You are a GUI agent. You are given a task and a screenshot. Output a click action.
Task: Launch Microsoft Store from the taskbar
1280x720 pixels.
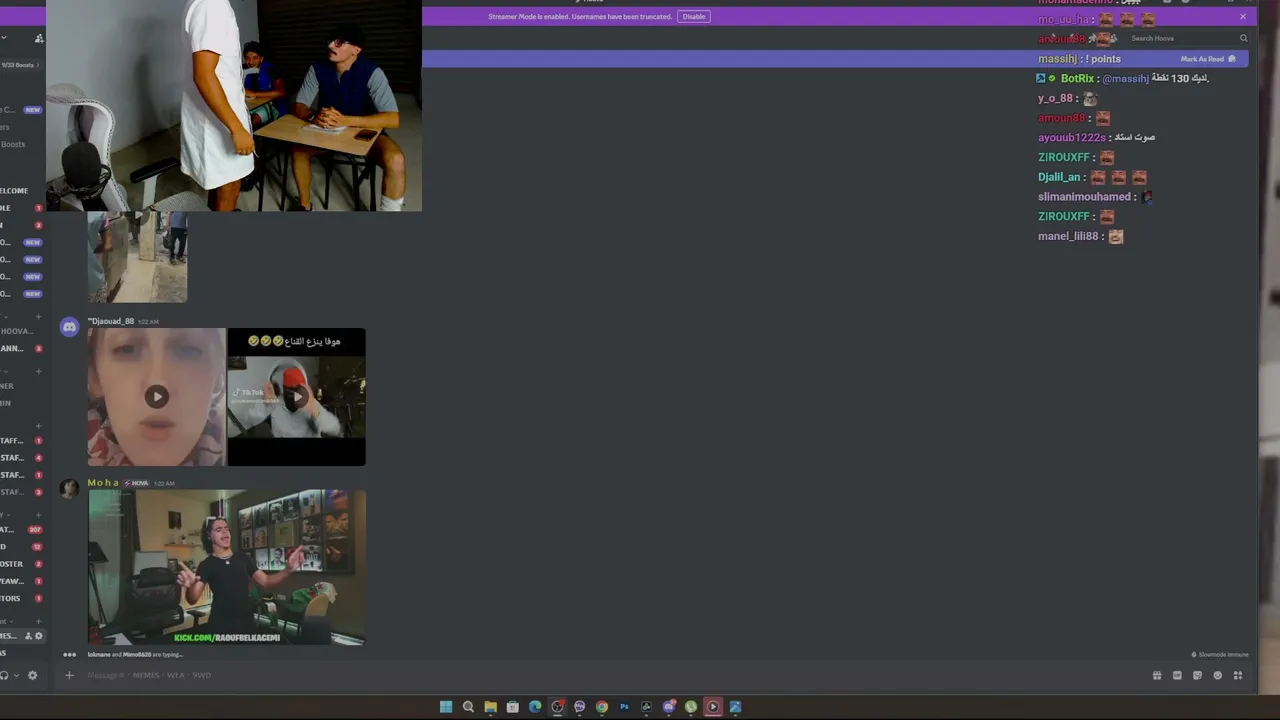[x=512, y=707]
